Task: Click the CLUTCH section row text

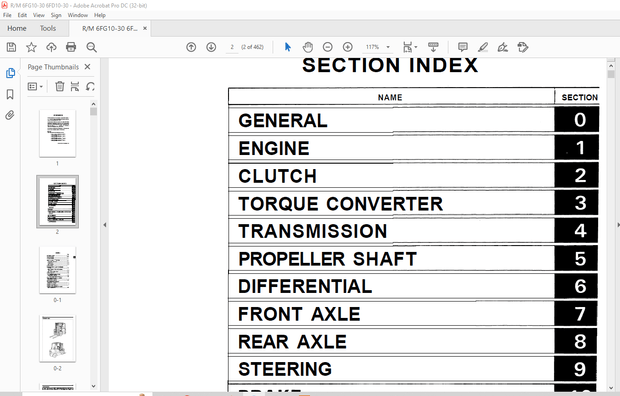Action: pyautogui.click(x=277, y=176)
